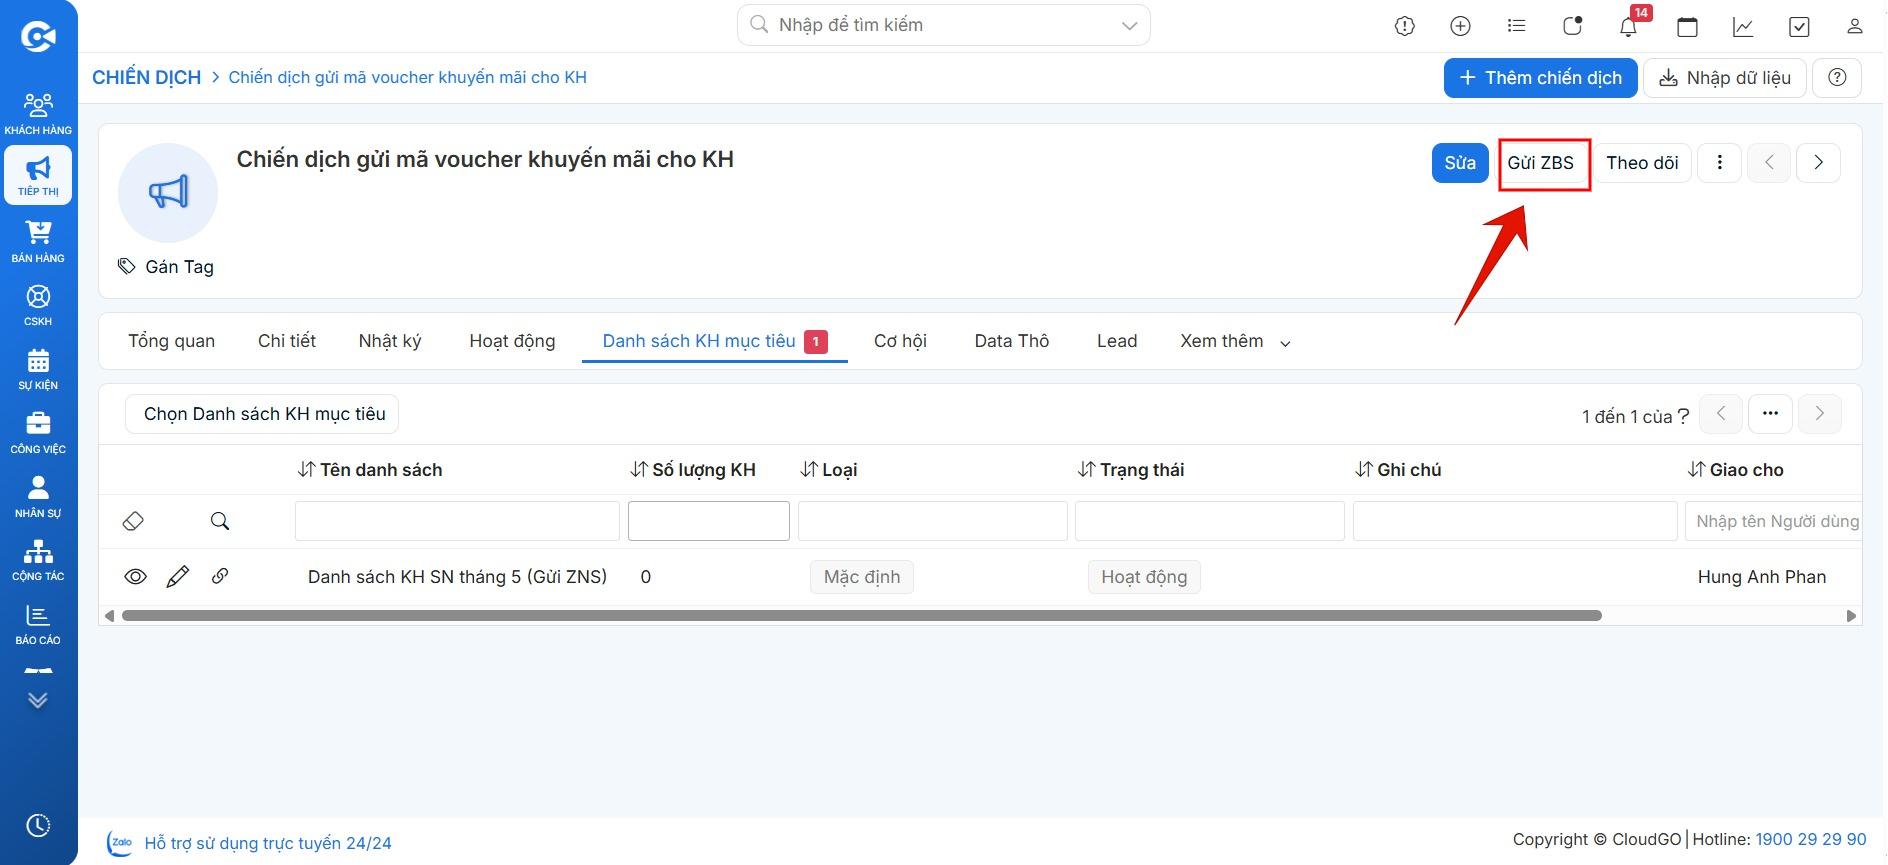
Task: Clear filters with the eraser icon
Action: [x=133, y=521]
